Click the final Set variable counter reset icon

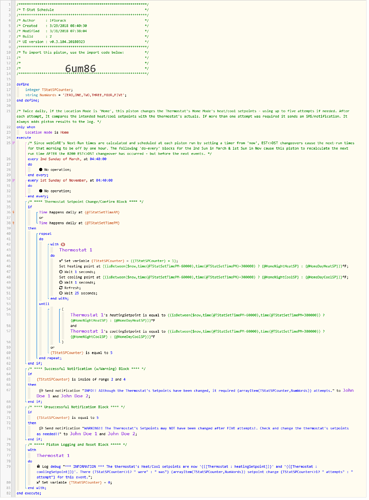(39, 482)
